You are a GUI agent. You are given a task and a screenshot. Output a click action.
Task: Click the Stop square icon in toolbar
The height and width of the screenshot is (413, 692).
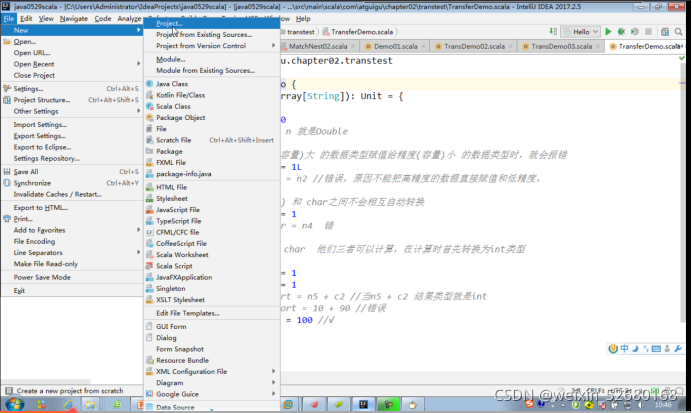[648, 31]
